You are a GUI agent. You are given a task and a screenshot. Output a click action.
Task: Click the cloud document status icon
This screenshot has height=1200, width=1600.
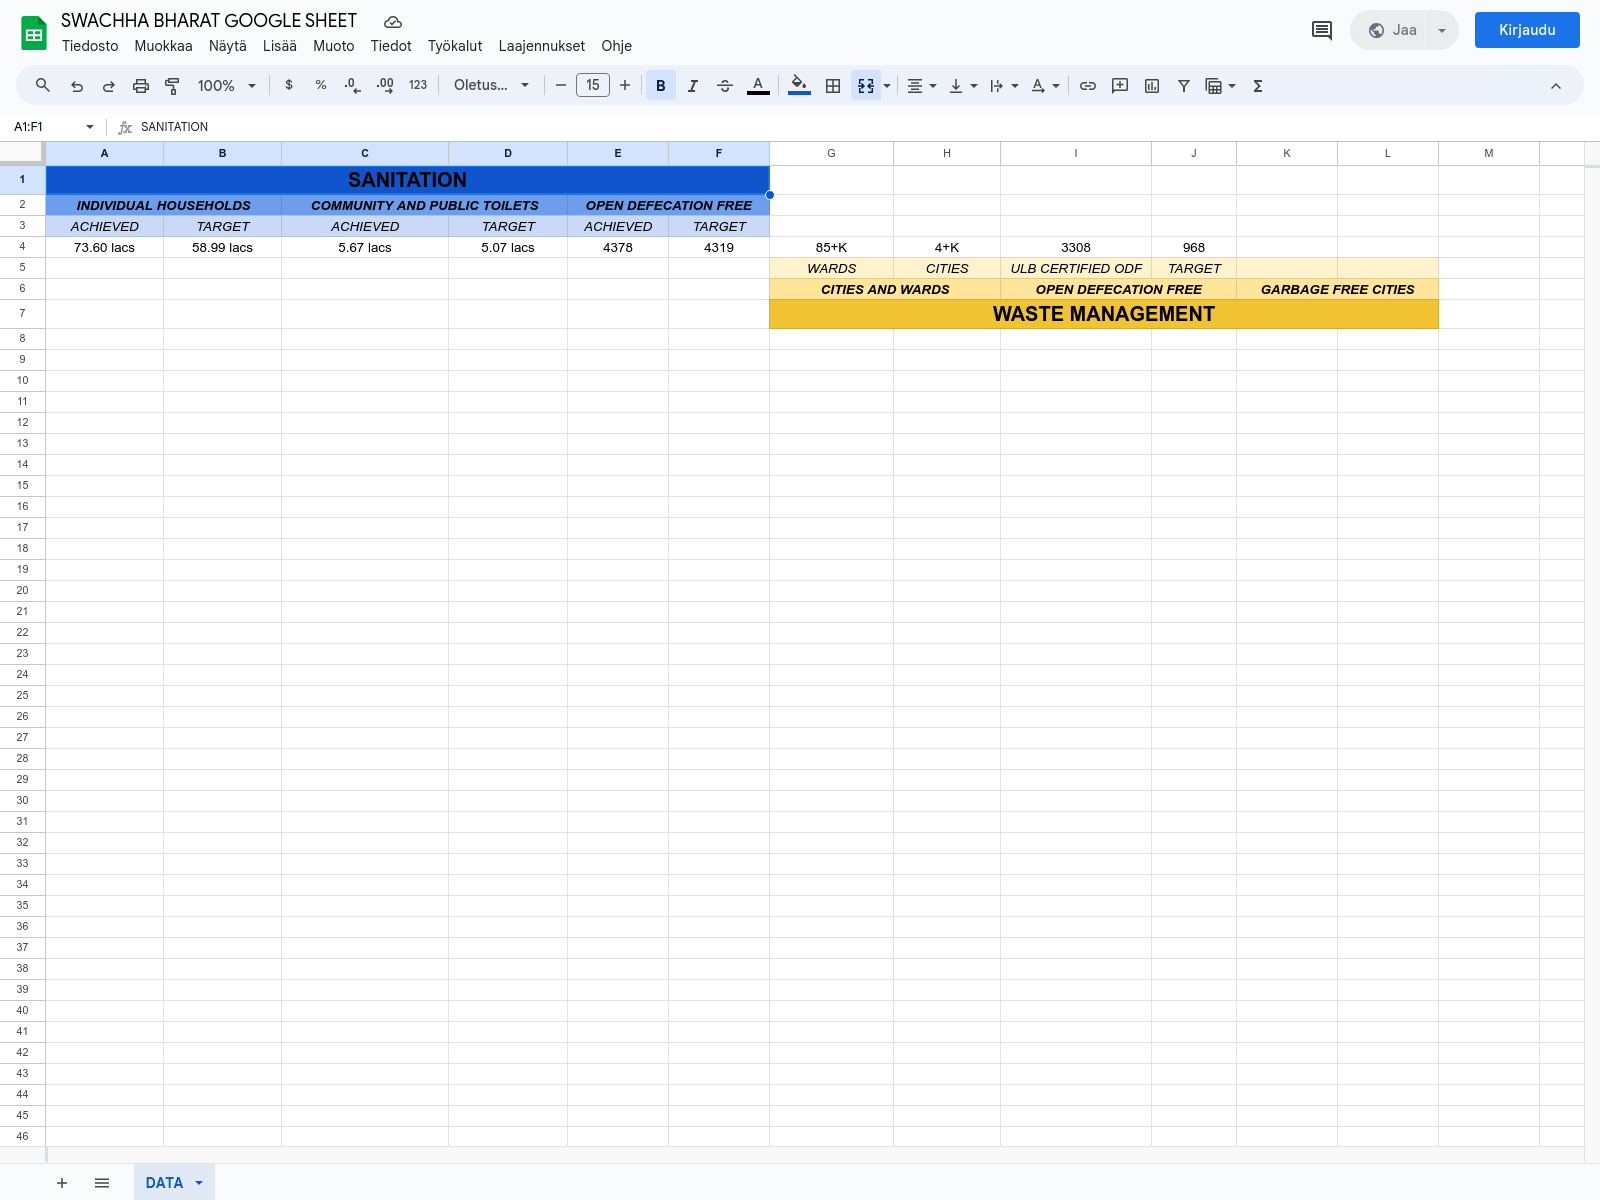click(393, 22)
